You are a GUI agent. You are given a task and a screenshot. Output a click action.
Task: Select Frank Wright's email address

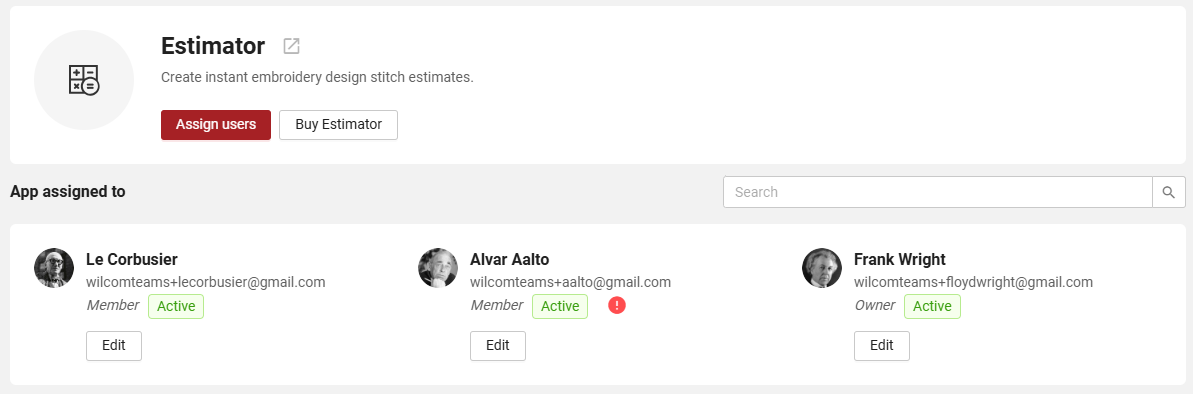(x=974, y=282)
